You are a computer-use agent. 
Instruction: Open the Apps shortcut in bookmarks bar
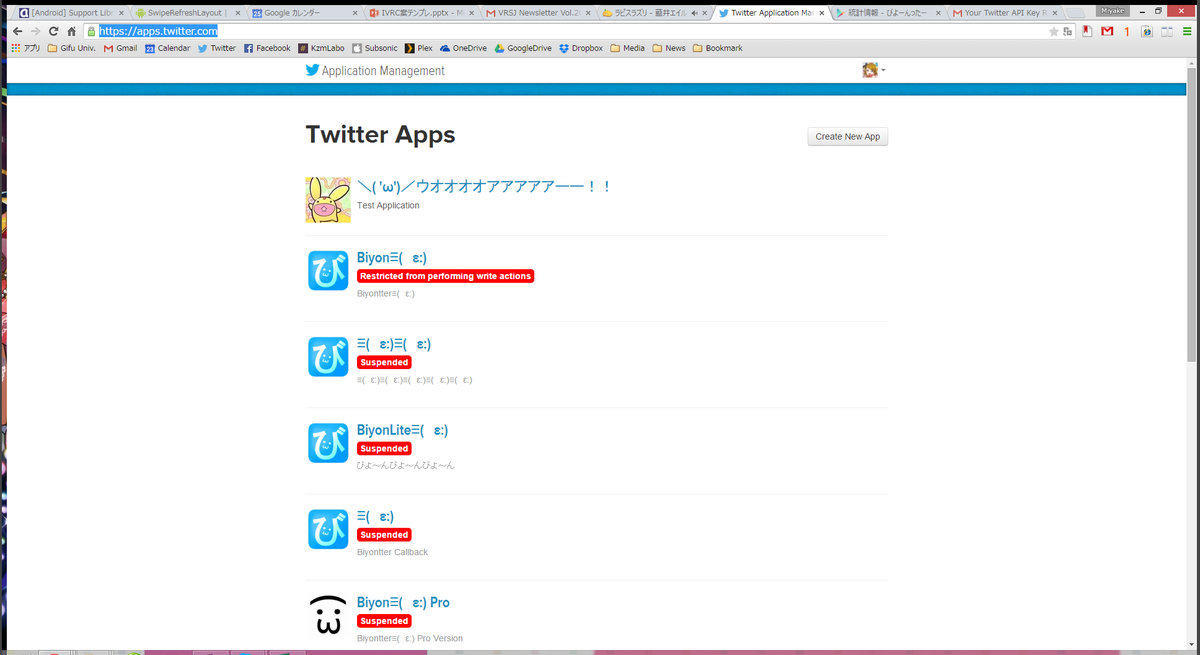tap(26, 48)
